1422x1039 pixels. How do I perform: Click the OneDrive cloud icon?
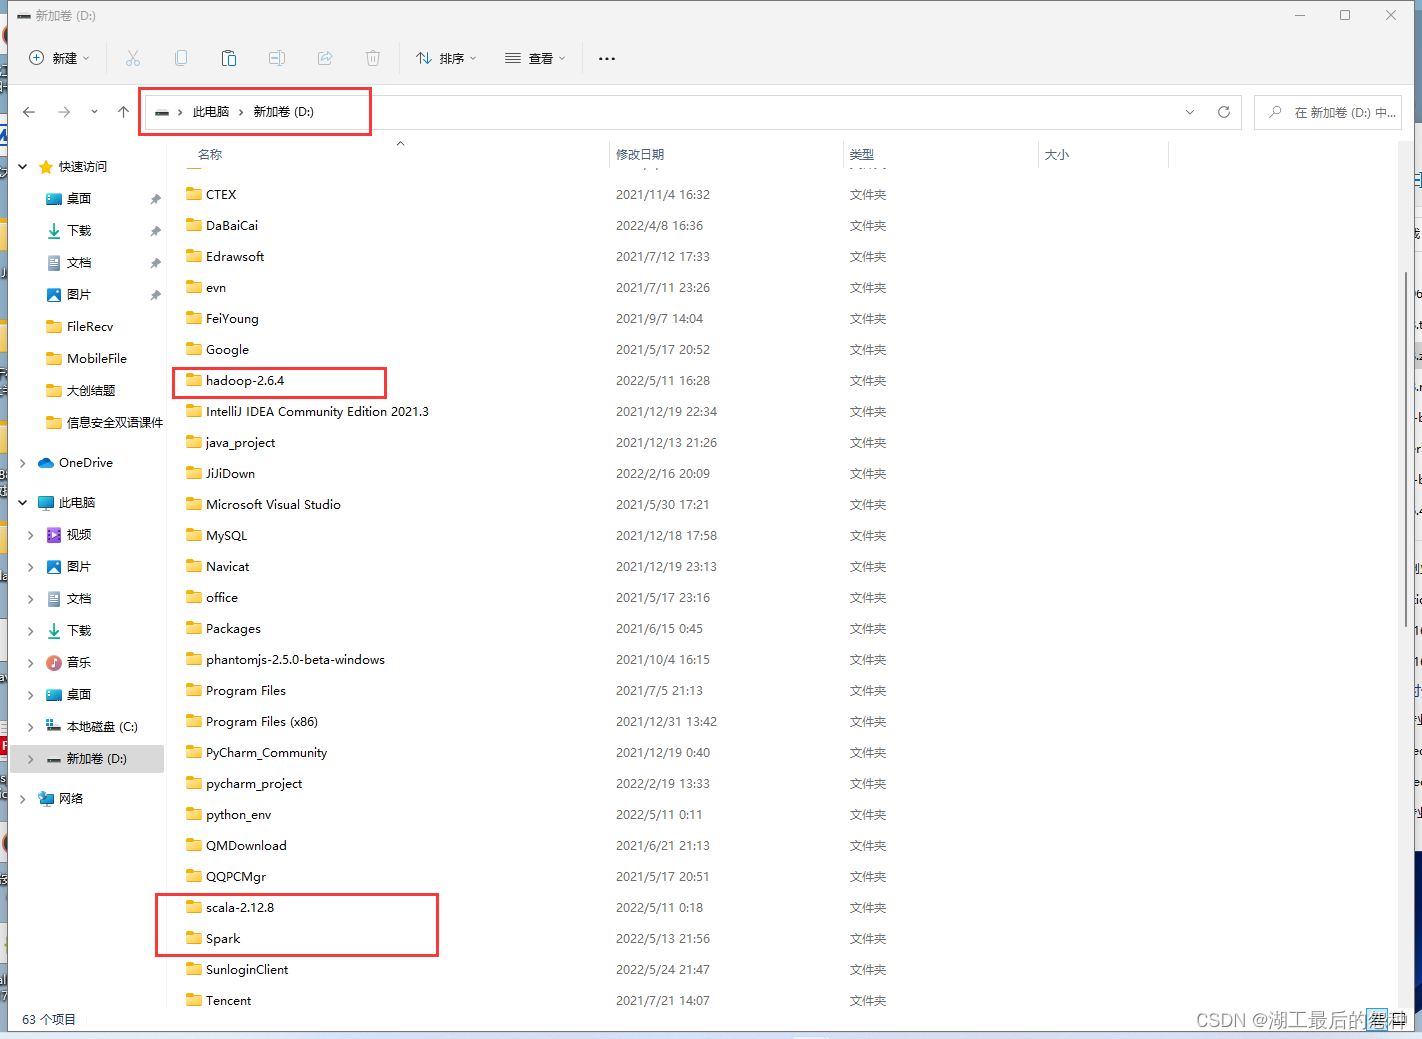[46, 463]
